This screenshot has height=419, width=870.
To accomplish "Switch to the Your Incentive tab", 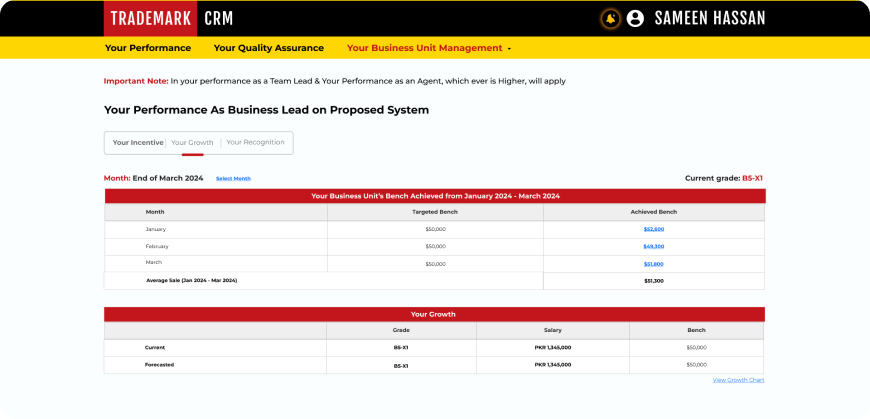I will [138, 143].
